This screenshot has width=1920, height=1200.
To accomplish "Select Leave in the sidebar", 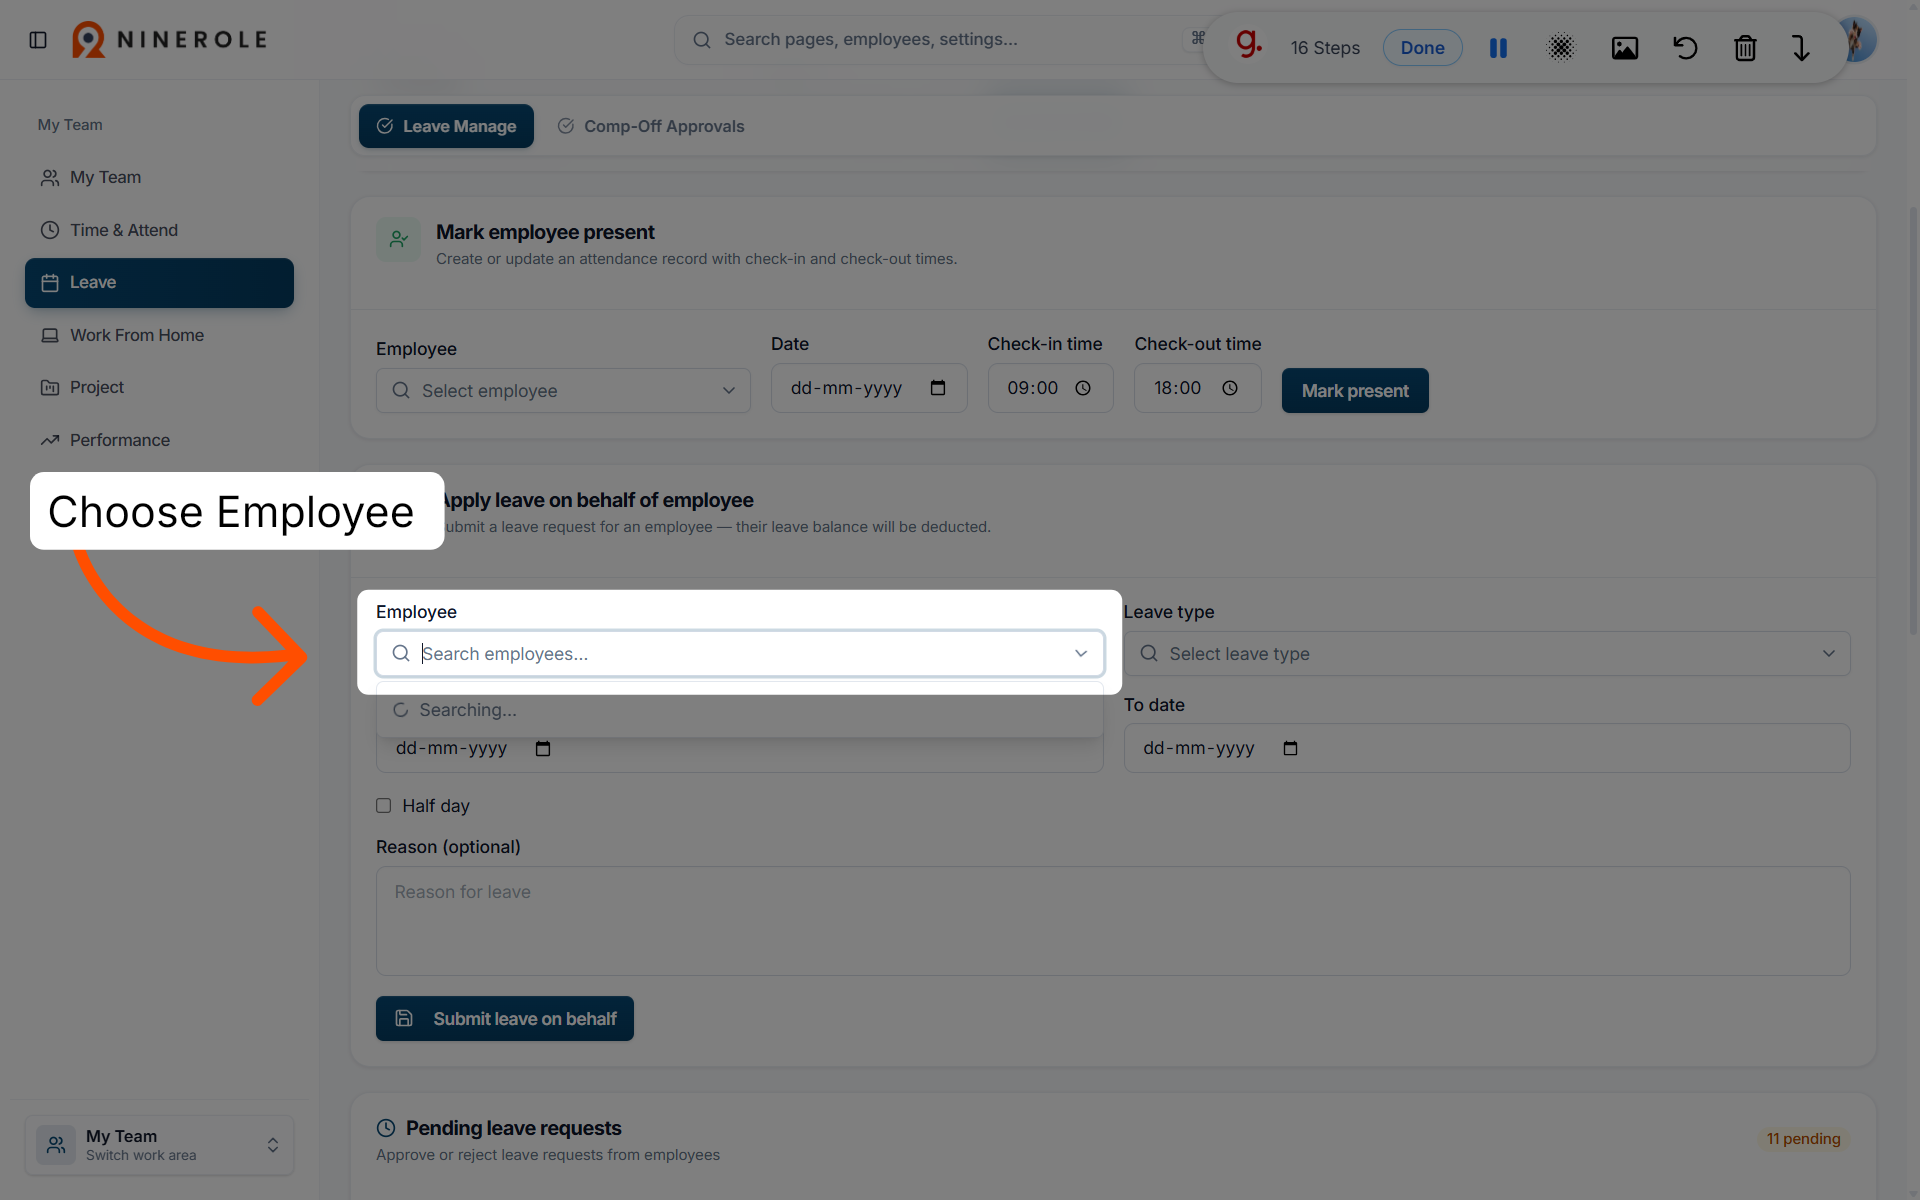I will [159, 283].
